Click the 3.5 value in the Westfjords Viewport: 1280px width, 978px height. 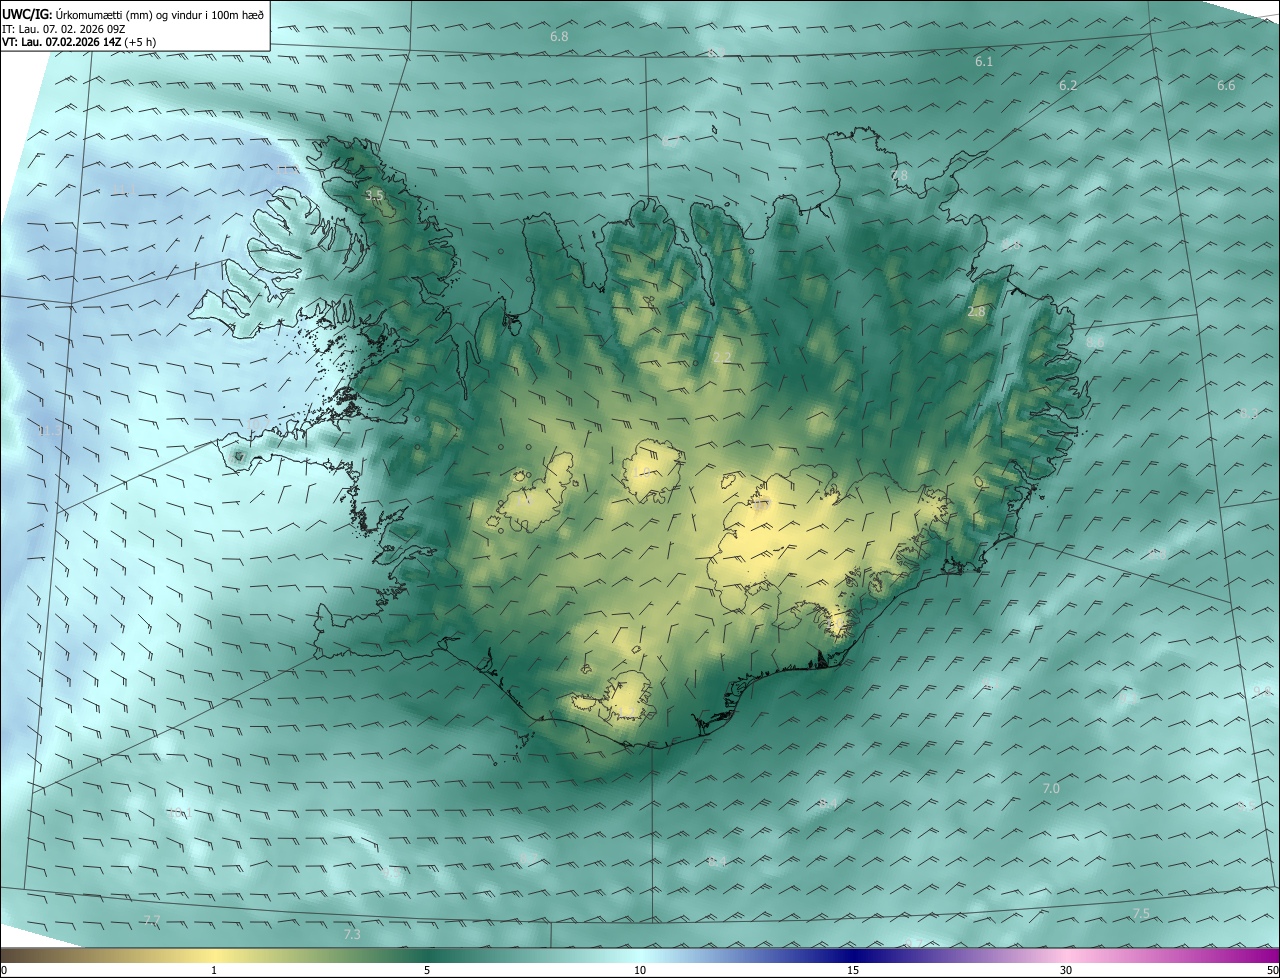coord(374,195)
